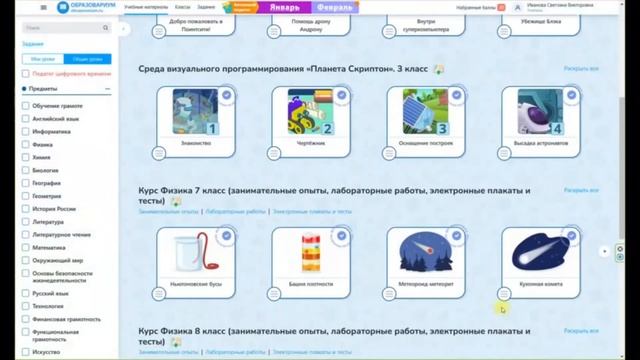Viewport: 640px width, 360px height.
Task: Open the Учебные материалы tab
Action: point(146,7)
